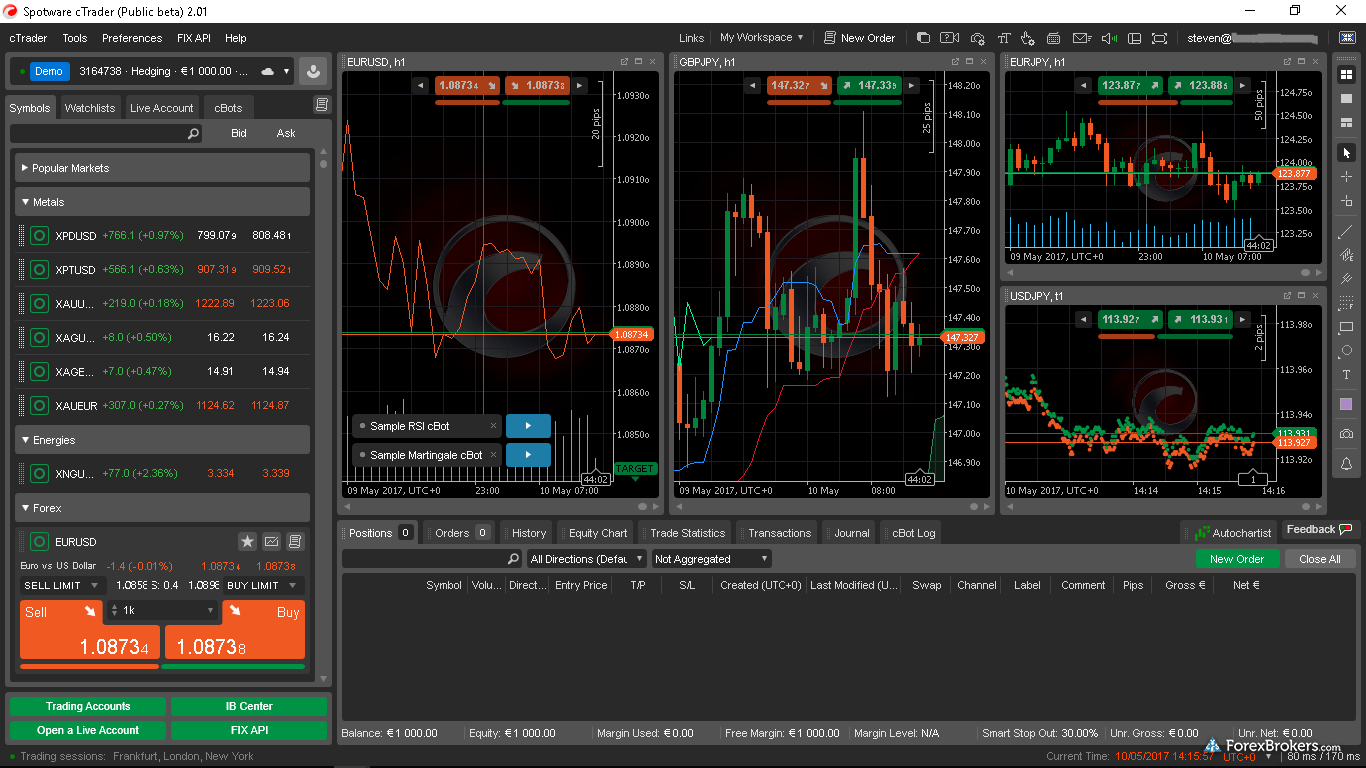1366x768 pixels.
Task: Collapse the Energies group
Action: [x=162, y=440]
